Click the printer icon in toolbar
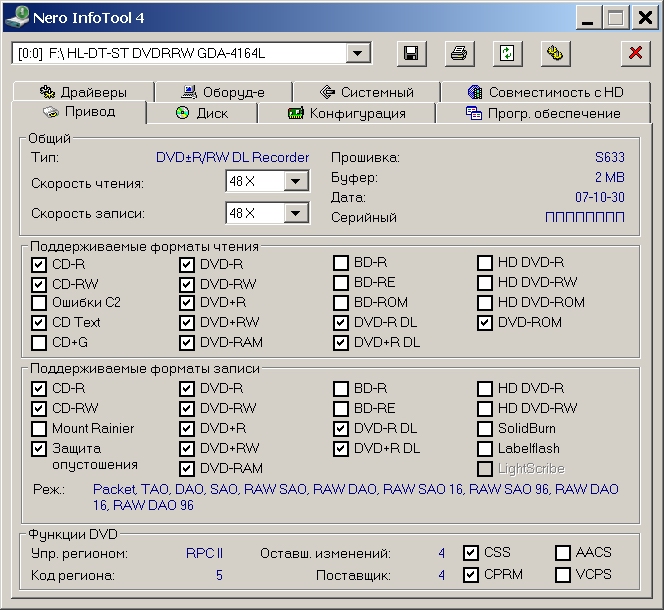This screenshot has height=610, width=664. pos(458,54)
